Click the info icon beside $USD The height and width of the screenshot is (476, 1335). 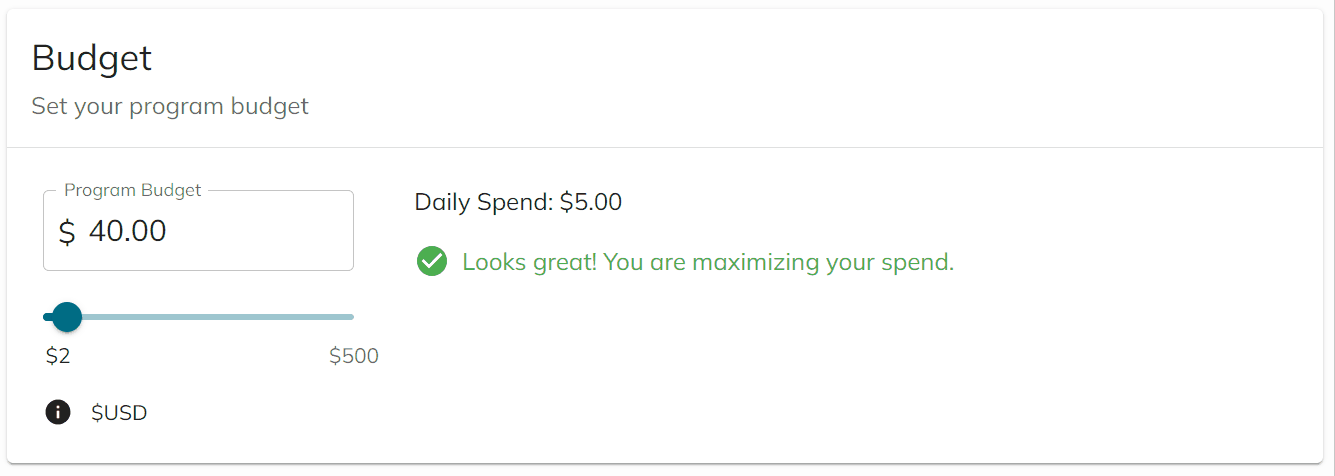58,412
